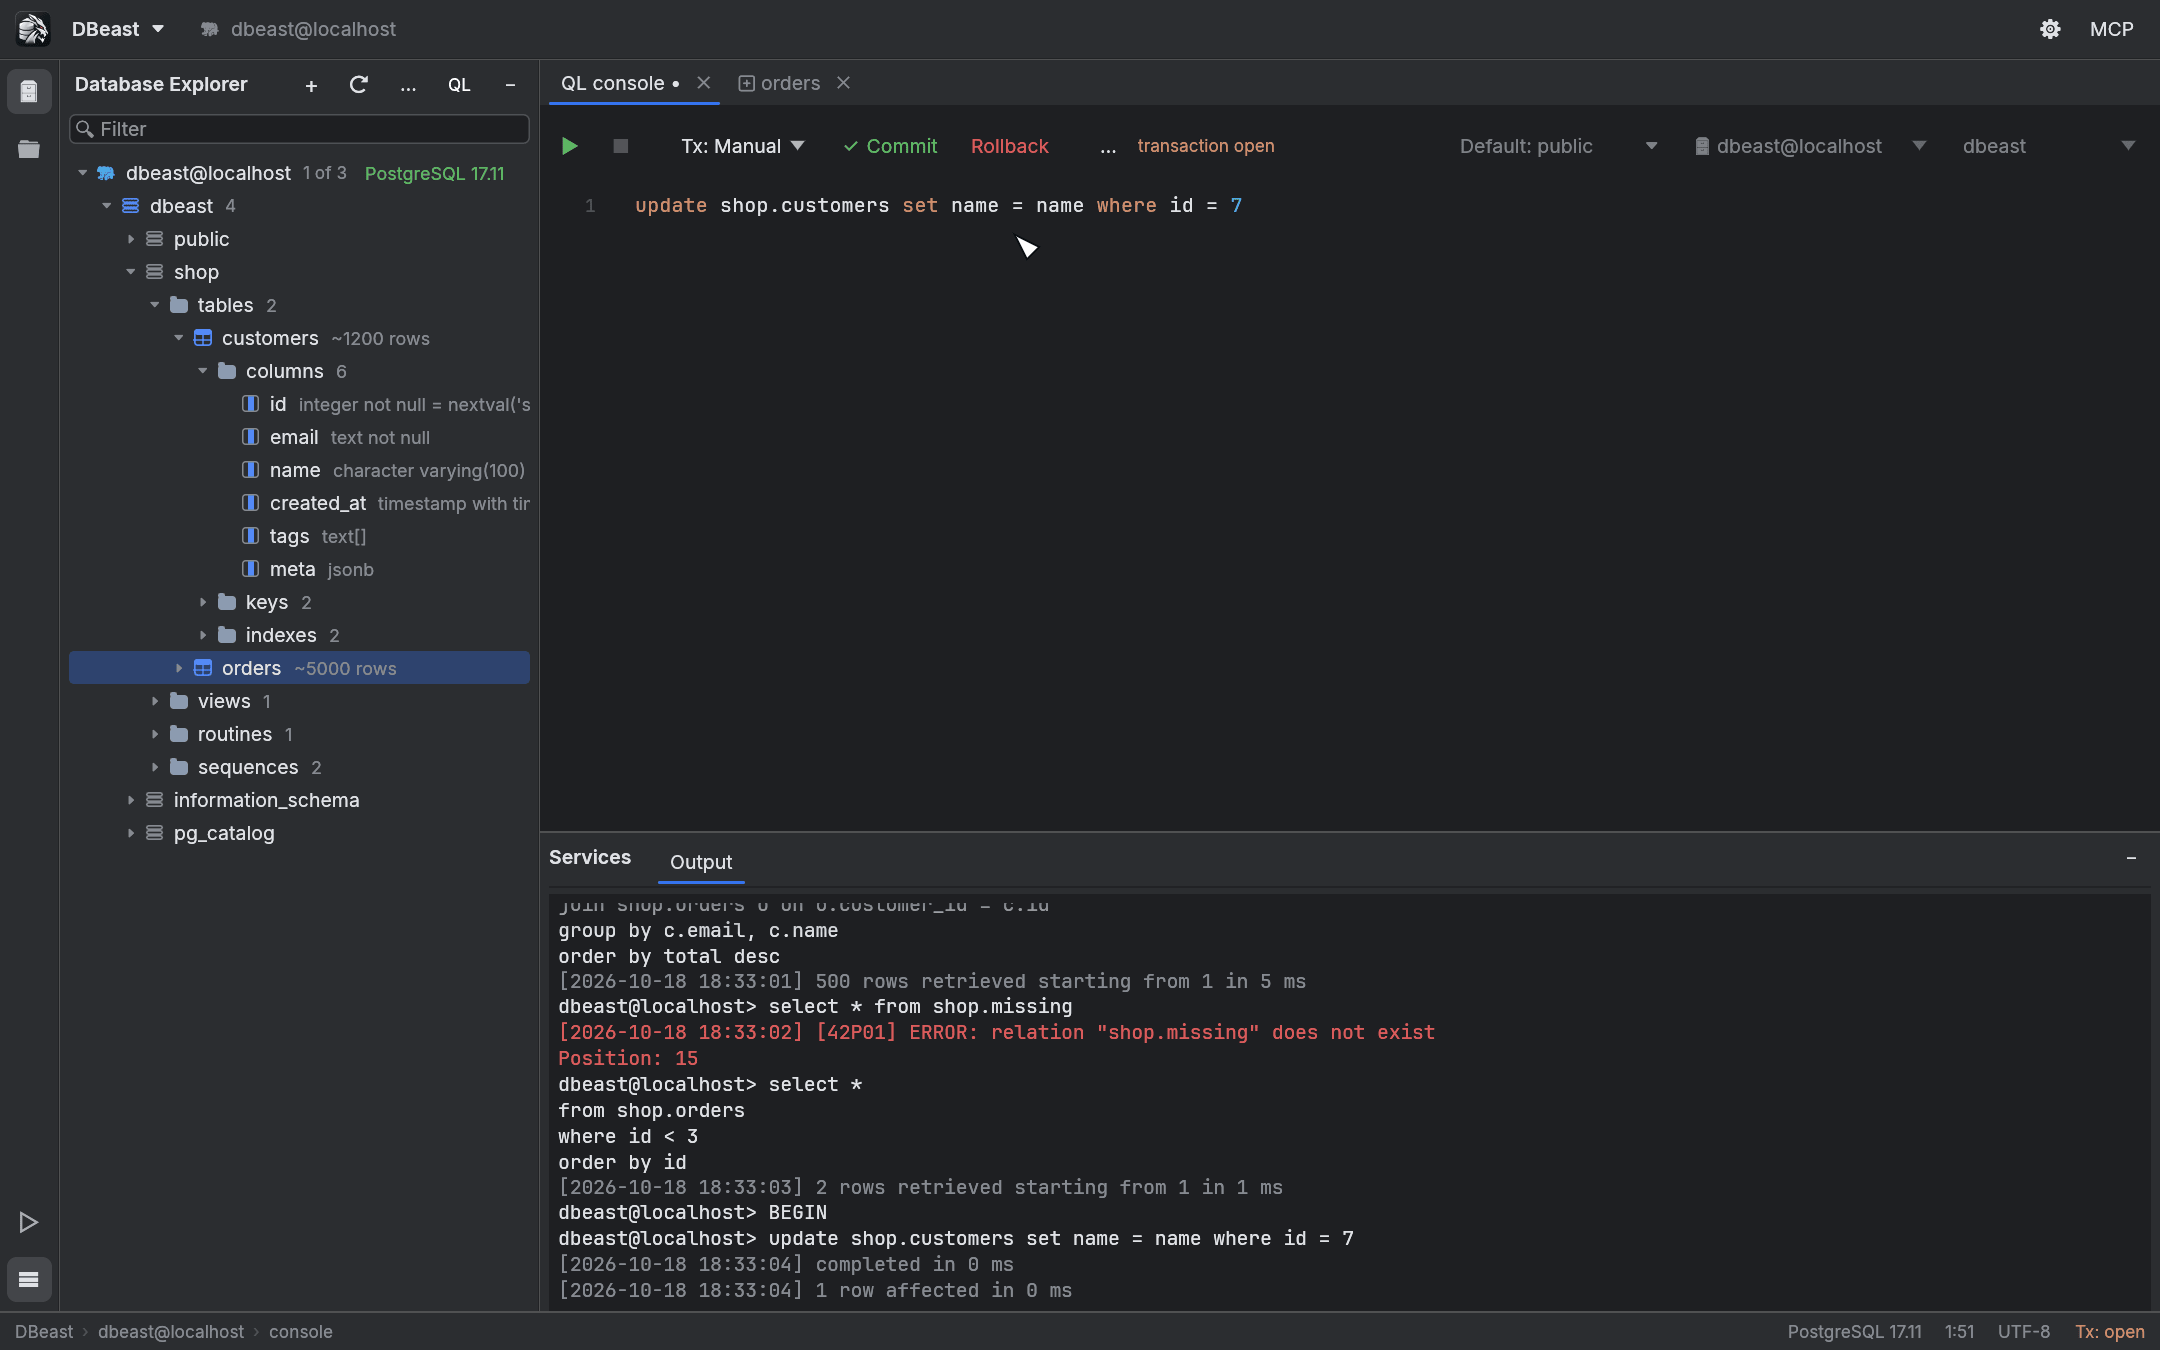Expand the orders table node
Image resolution: width=2160 pixels, height=1350 pixels.
click(179, 668)
